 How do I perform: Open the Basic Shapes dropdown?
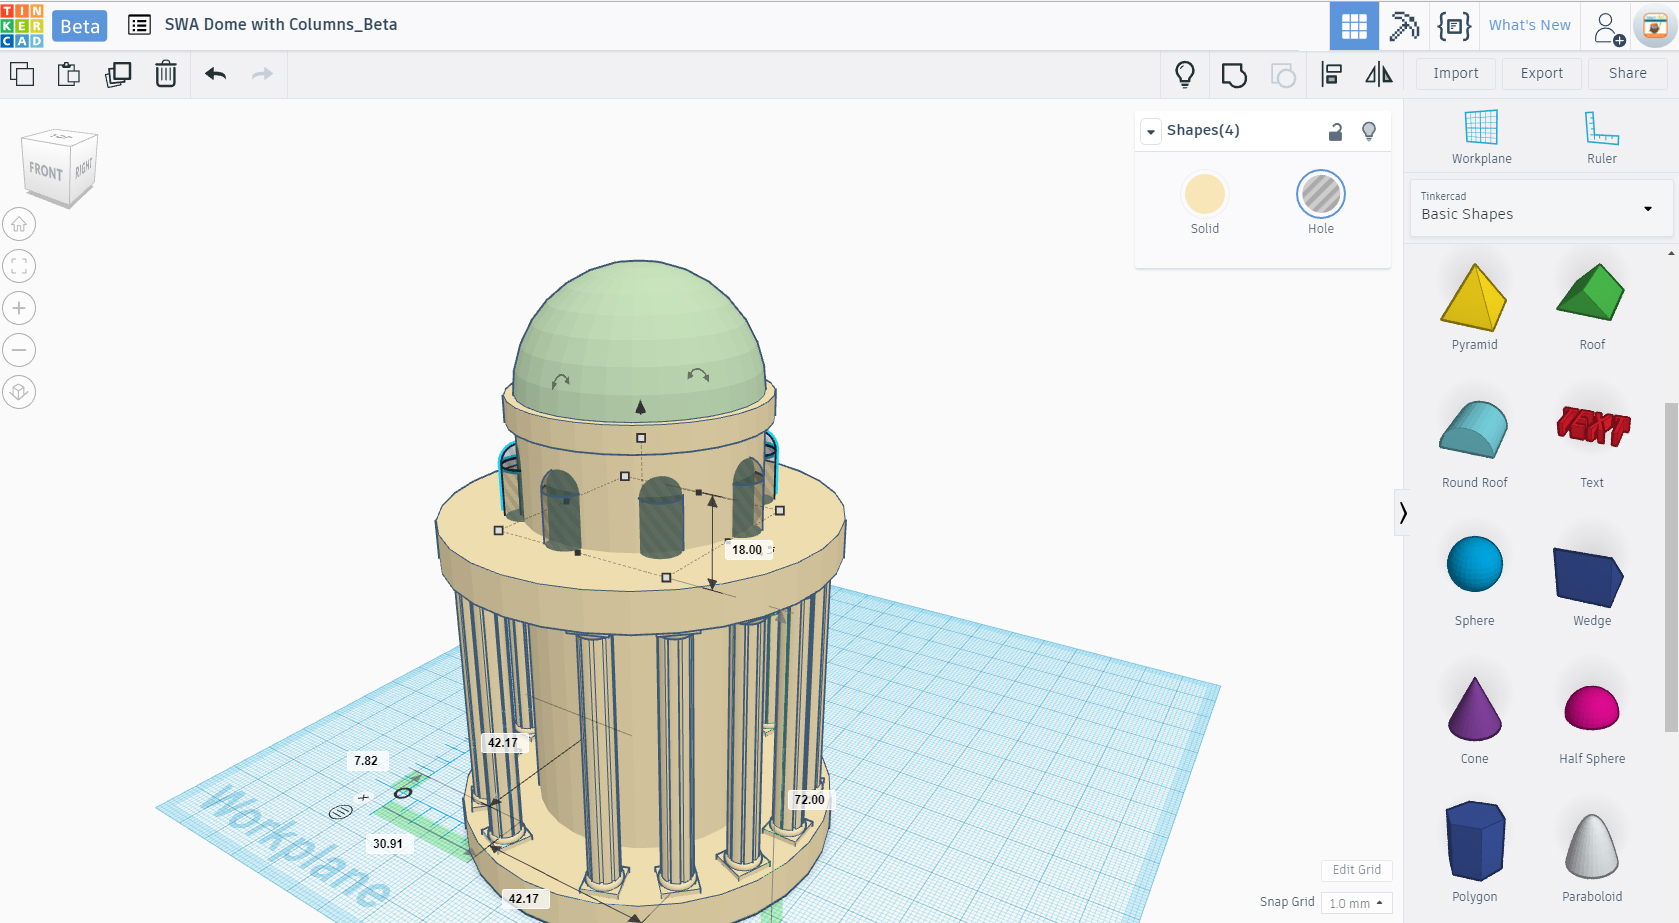(x=1541, y=208)
